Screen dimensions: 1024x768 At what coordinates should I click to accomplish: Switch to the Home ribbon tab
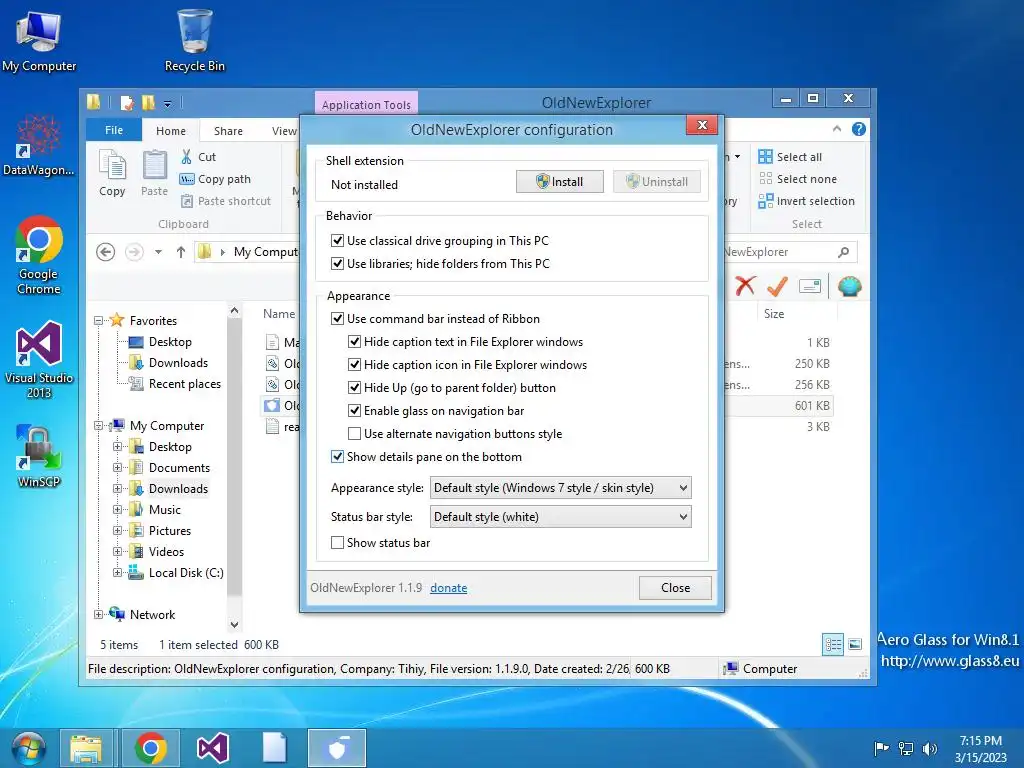tap(170, 131)
